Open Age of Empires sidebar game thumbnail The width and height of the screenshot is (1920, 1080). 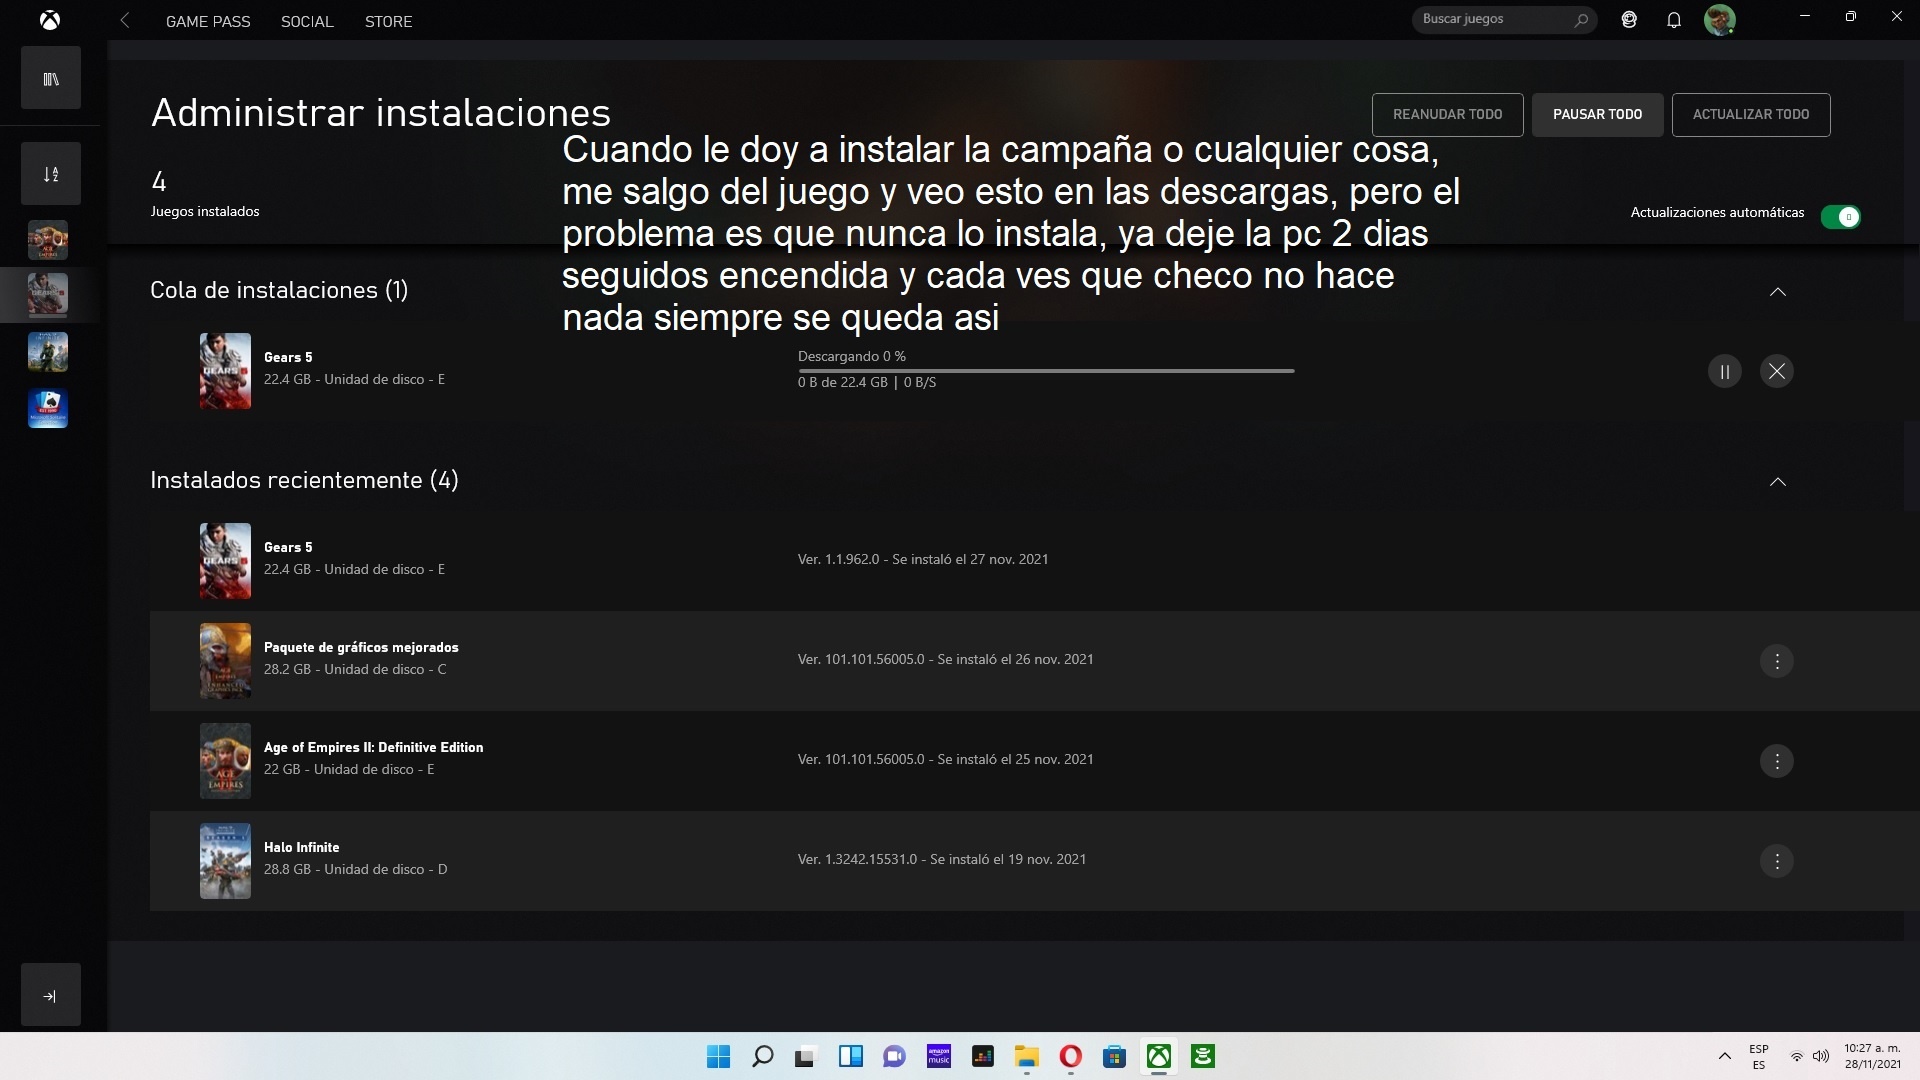(48, 240)
